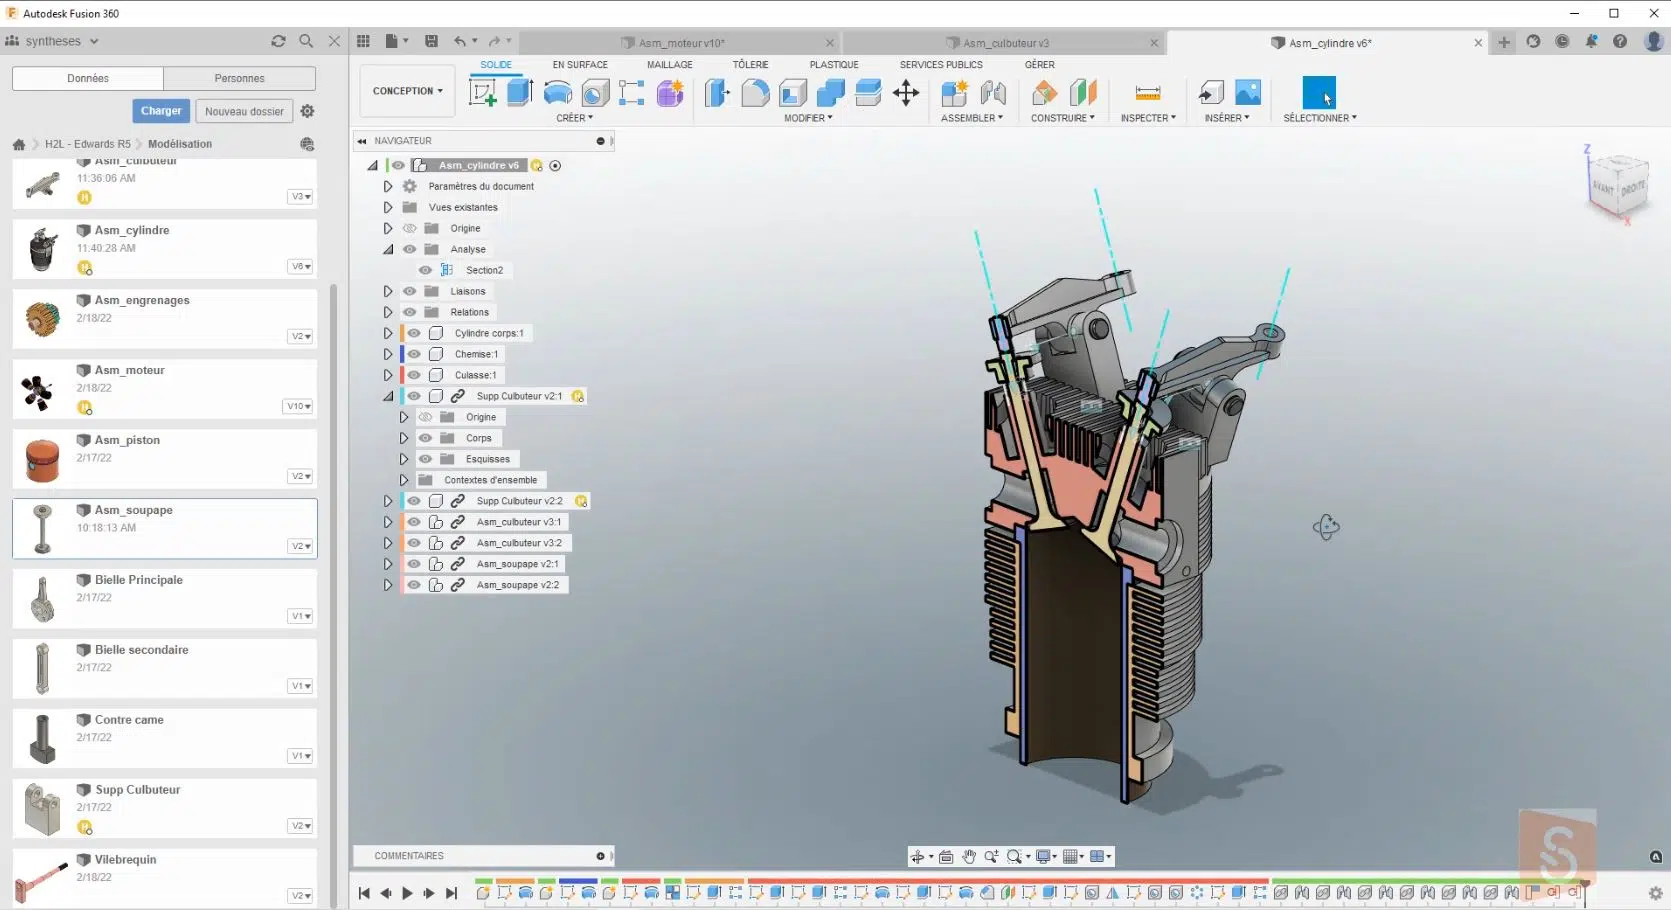Collapse the Analyse folder

point(388,249)
